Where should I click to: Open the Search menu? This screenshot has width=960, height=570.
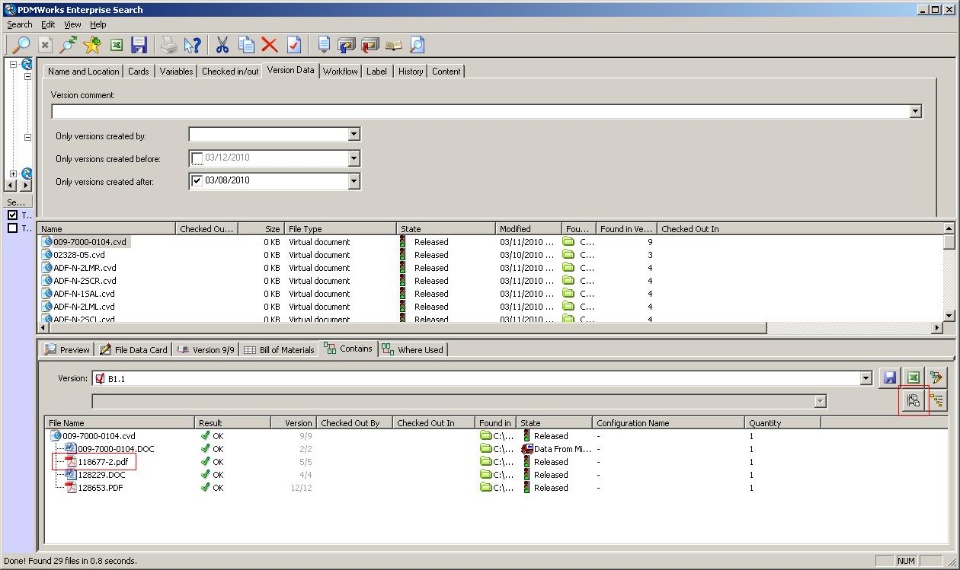(x=20, y=24)
